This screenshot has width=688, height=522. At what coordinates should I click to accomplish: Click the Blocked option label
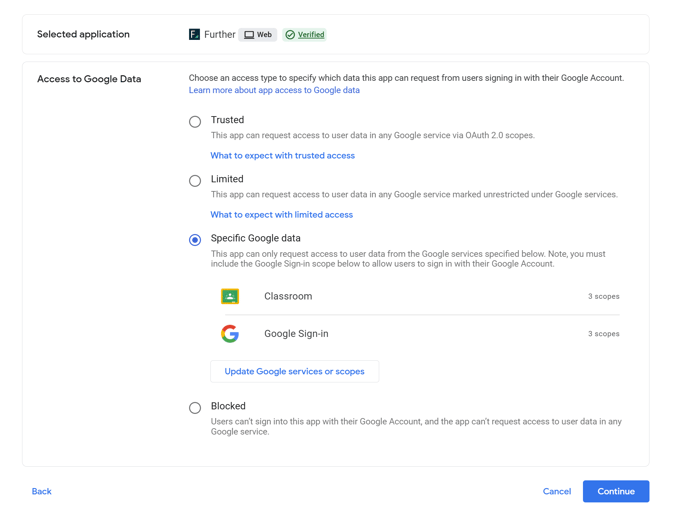click(x=228, y=406)
